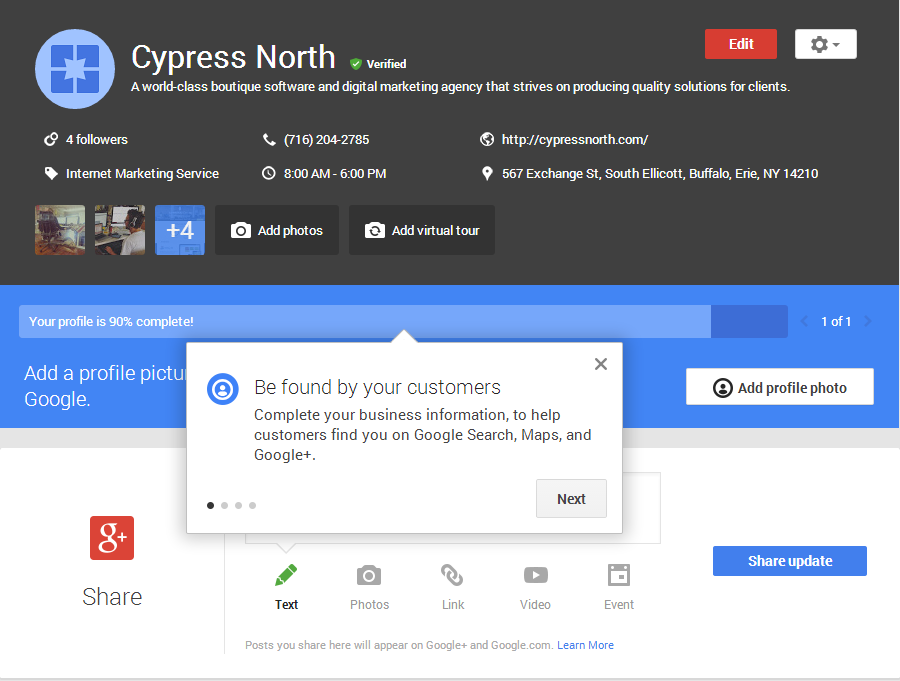Select the first tour step dot
Viewport: 900px width, 681px height.
(211, 505)
